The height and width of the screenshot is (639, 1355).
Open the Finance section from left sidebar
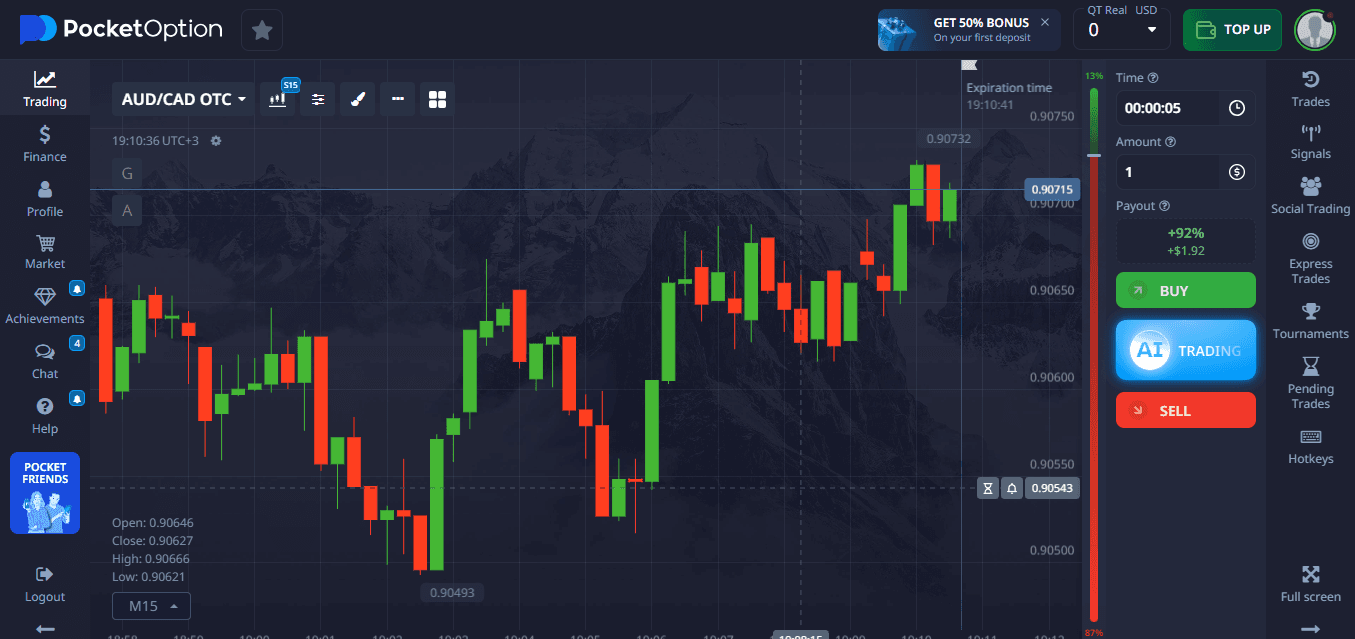tap(44, 145)
